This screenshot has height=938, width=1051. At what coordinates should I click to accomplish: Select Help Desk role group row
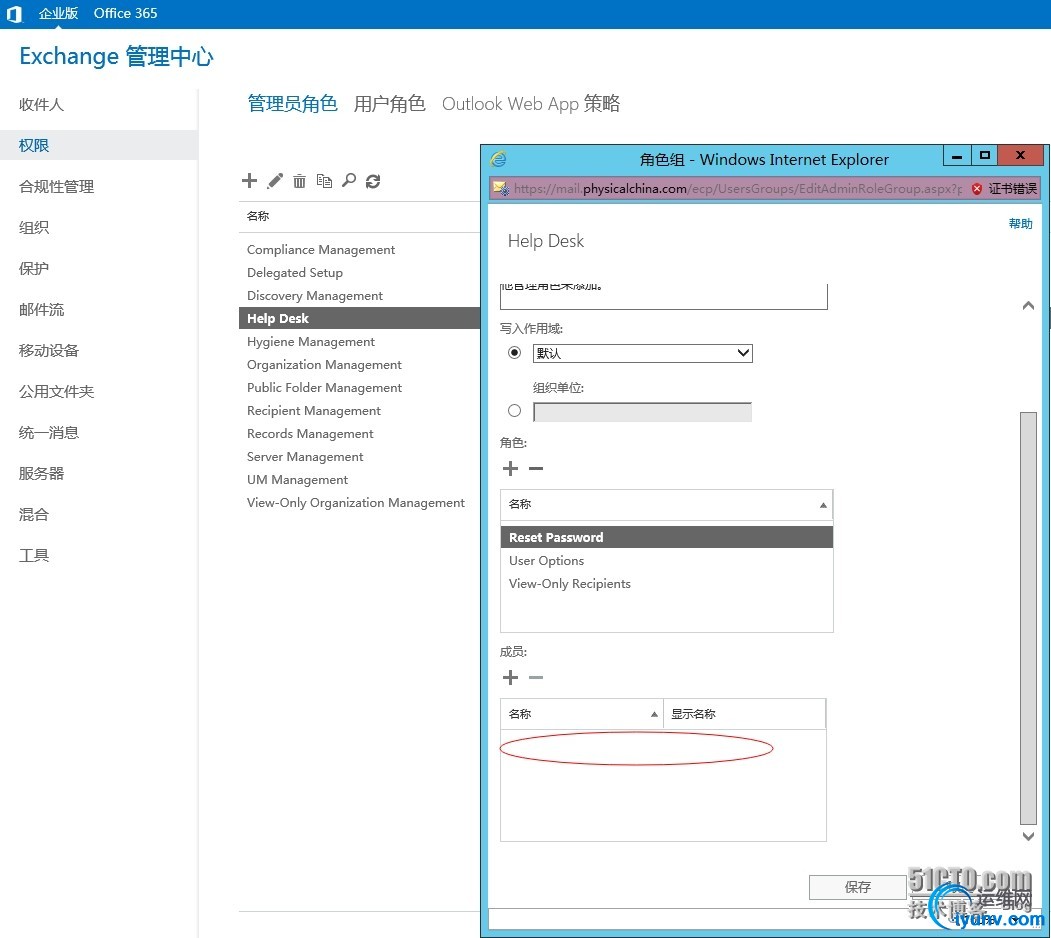tap(359, 318)
